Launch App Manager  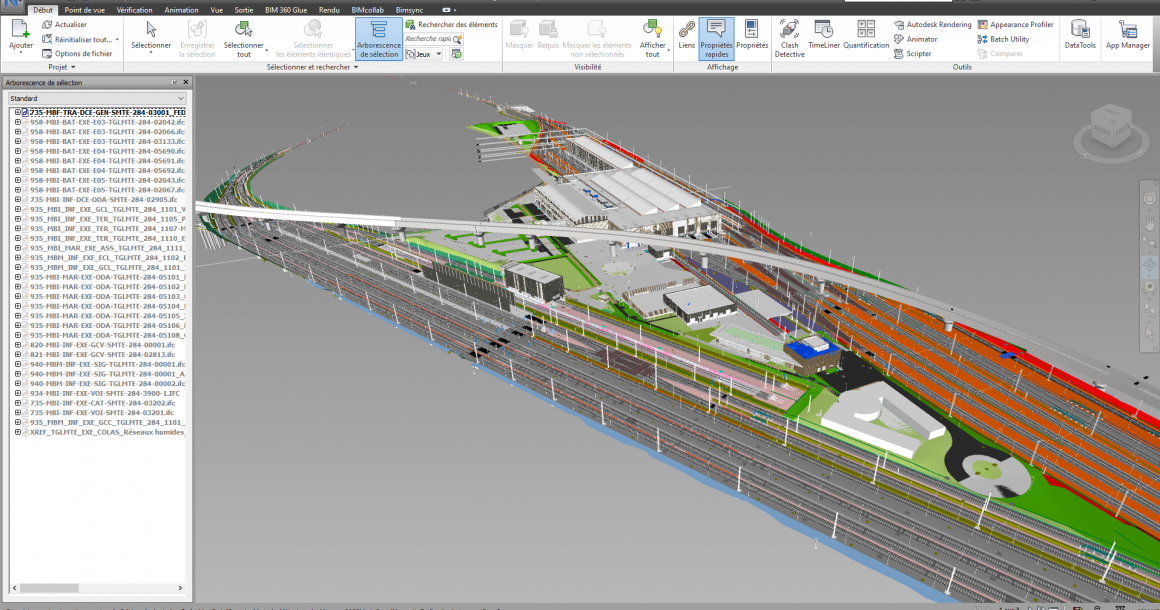coord(1127,35)
